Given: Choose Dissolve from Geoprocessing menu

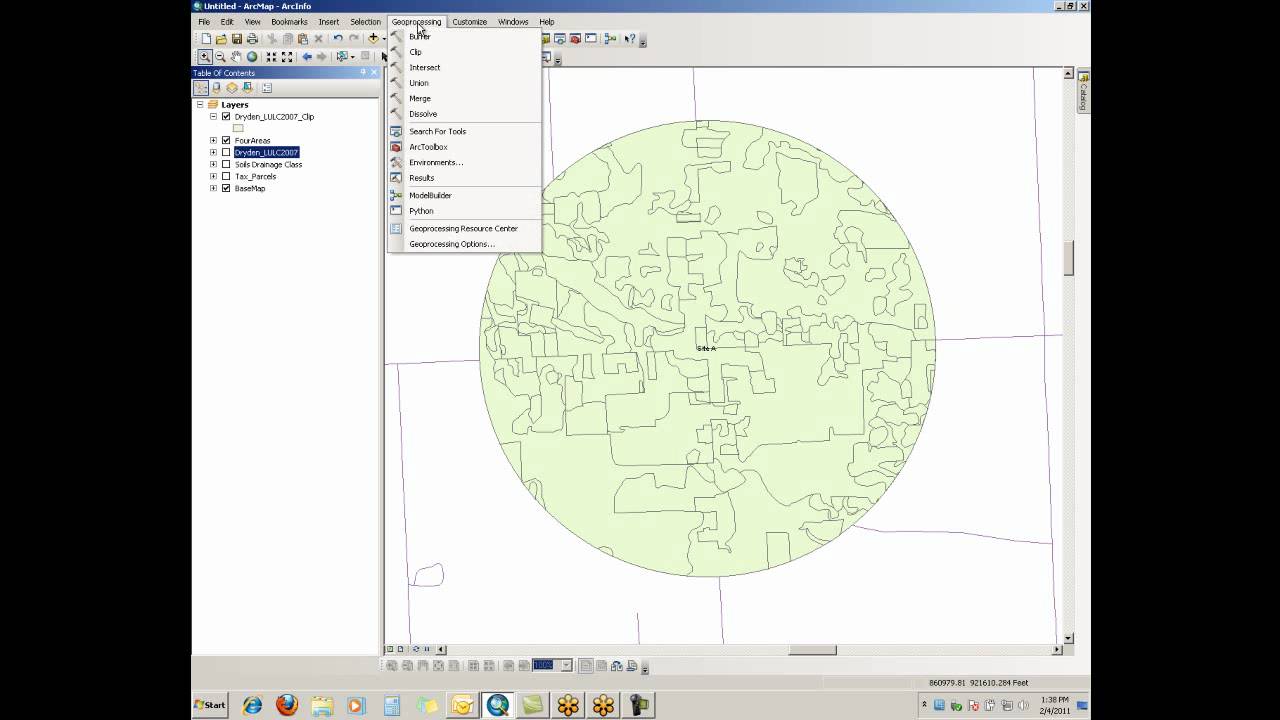Looking at the screenshot, I should (465, 114).
